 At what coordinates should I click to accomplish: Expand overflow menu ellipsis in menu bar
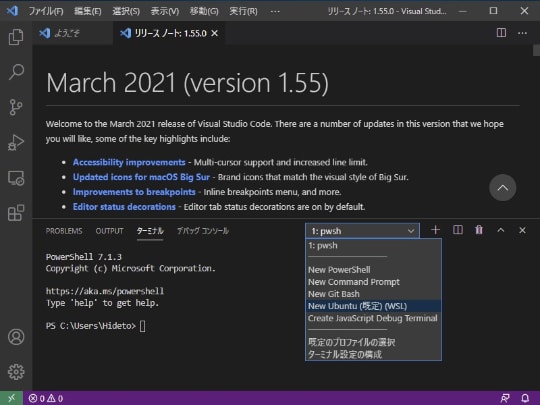275,11
